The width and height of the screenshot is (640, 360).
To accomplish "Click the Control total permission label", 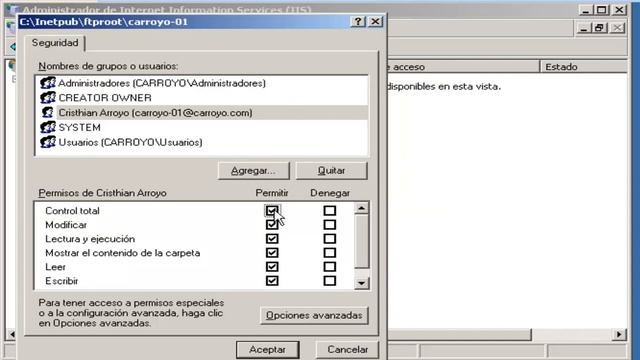I will 72,211.
